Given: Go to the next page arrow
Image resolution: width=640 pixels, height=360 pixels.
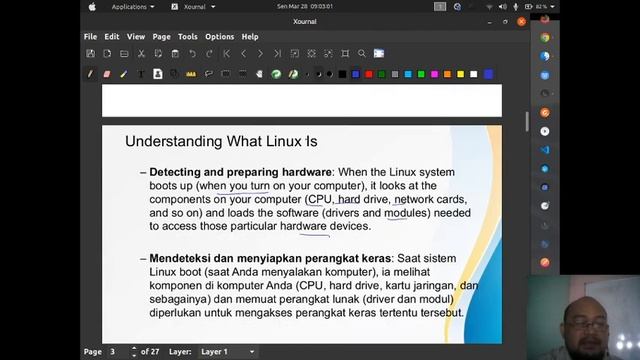Looking at the screenshot, I should (260, 53).
